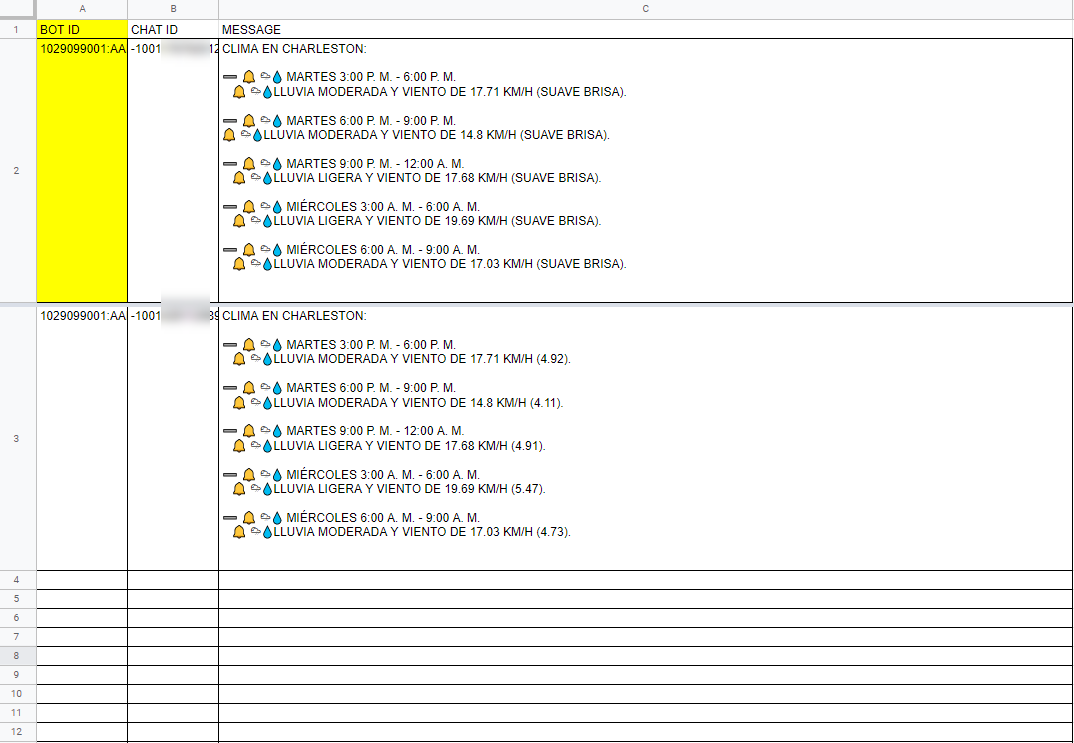Select column B header
This screenshot has width=1074, height=743.
click(173, 10)
